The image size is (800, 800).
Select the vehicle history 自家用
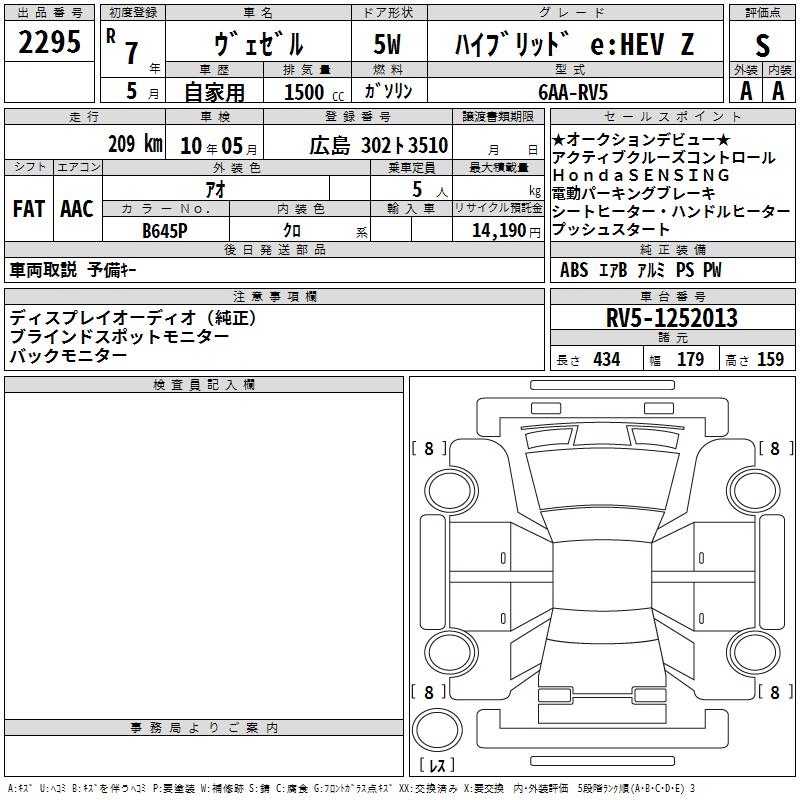point(214,92)
